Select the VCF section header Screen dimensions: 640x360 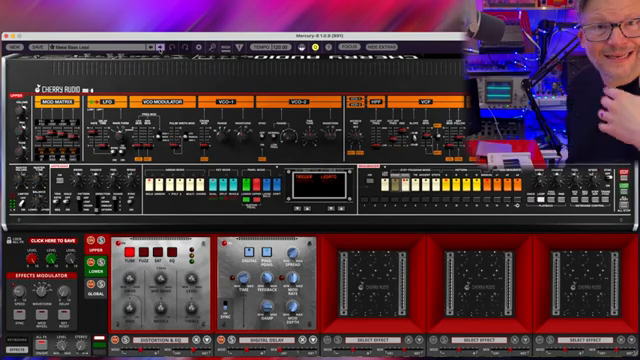425,102
